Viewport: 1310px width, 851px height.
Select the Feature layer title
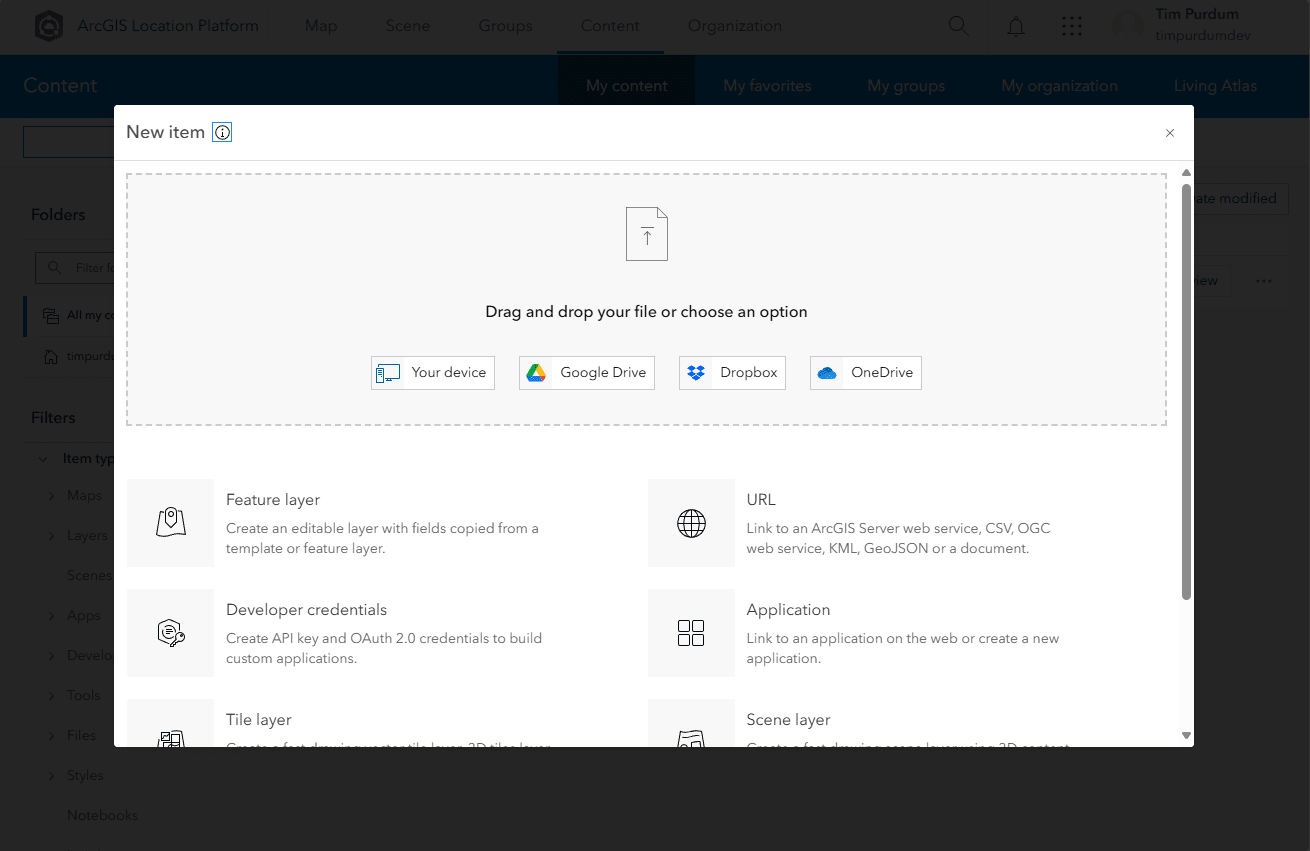point(273,500)
